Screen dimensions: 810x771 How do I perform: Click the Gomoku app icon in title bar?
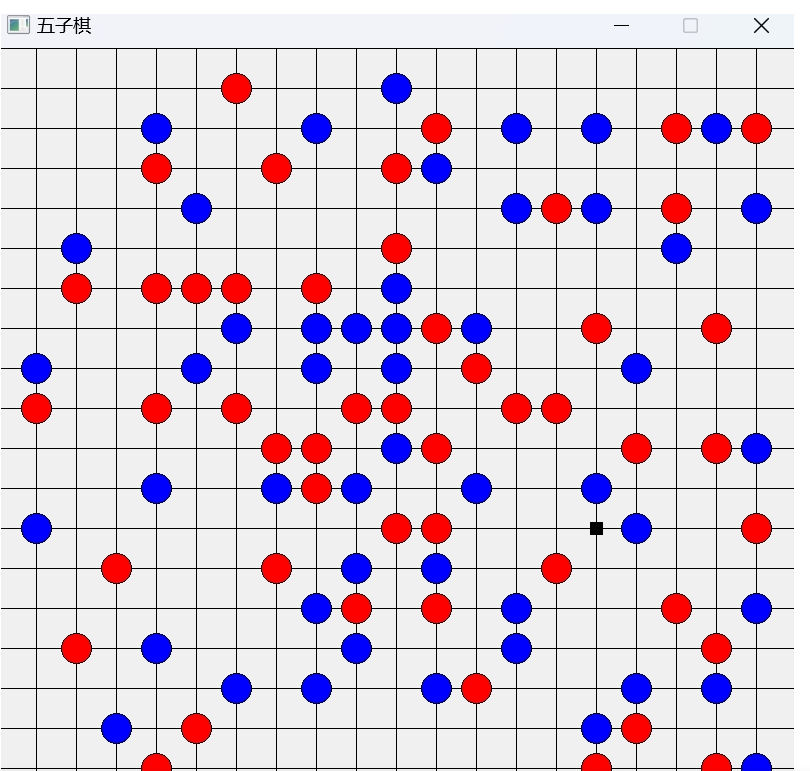click(x=18, y=25)
